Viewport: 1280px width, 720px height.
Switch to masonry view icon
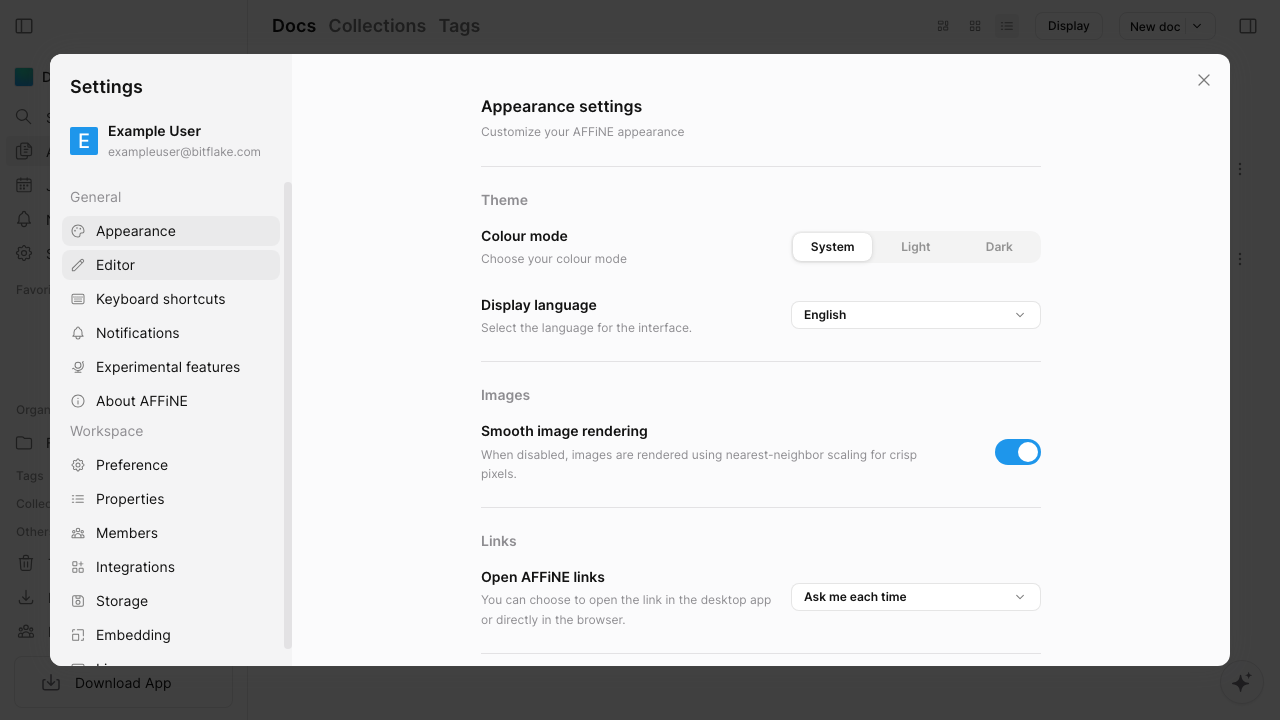[943, 26]
